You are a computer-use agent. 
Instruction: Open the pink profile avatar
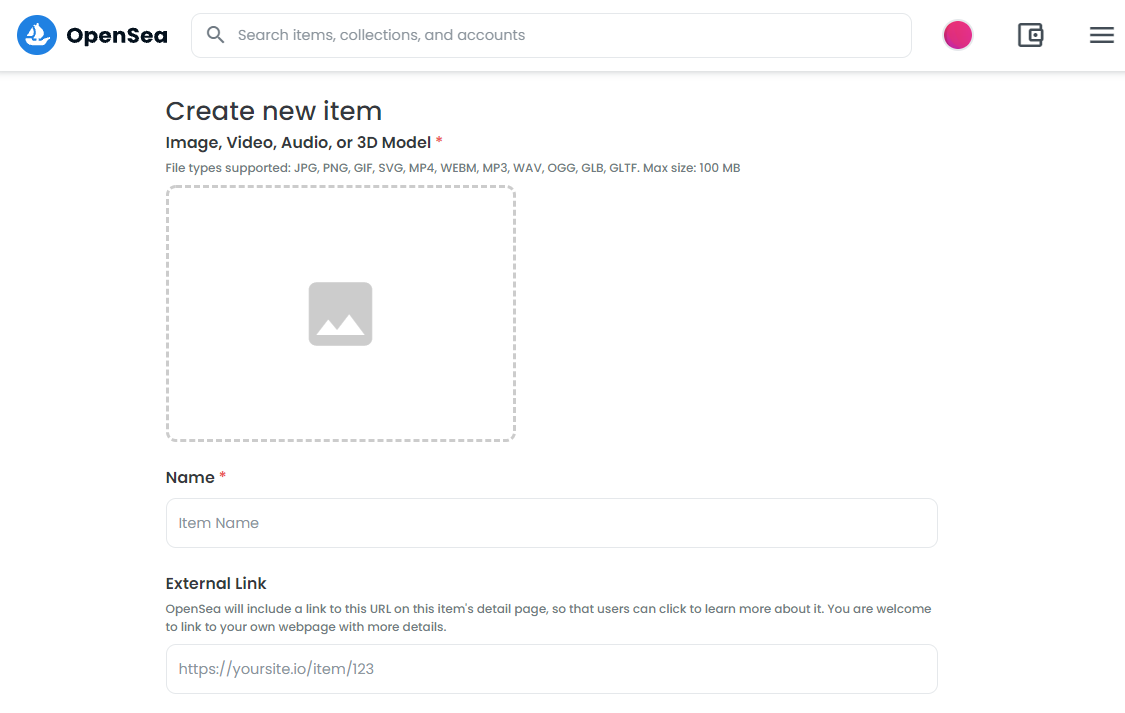point(957,35)
